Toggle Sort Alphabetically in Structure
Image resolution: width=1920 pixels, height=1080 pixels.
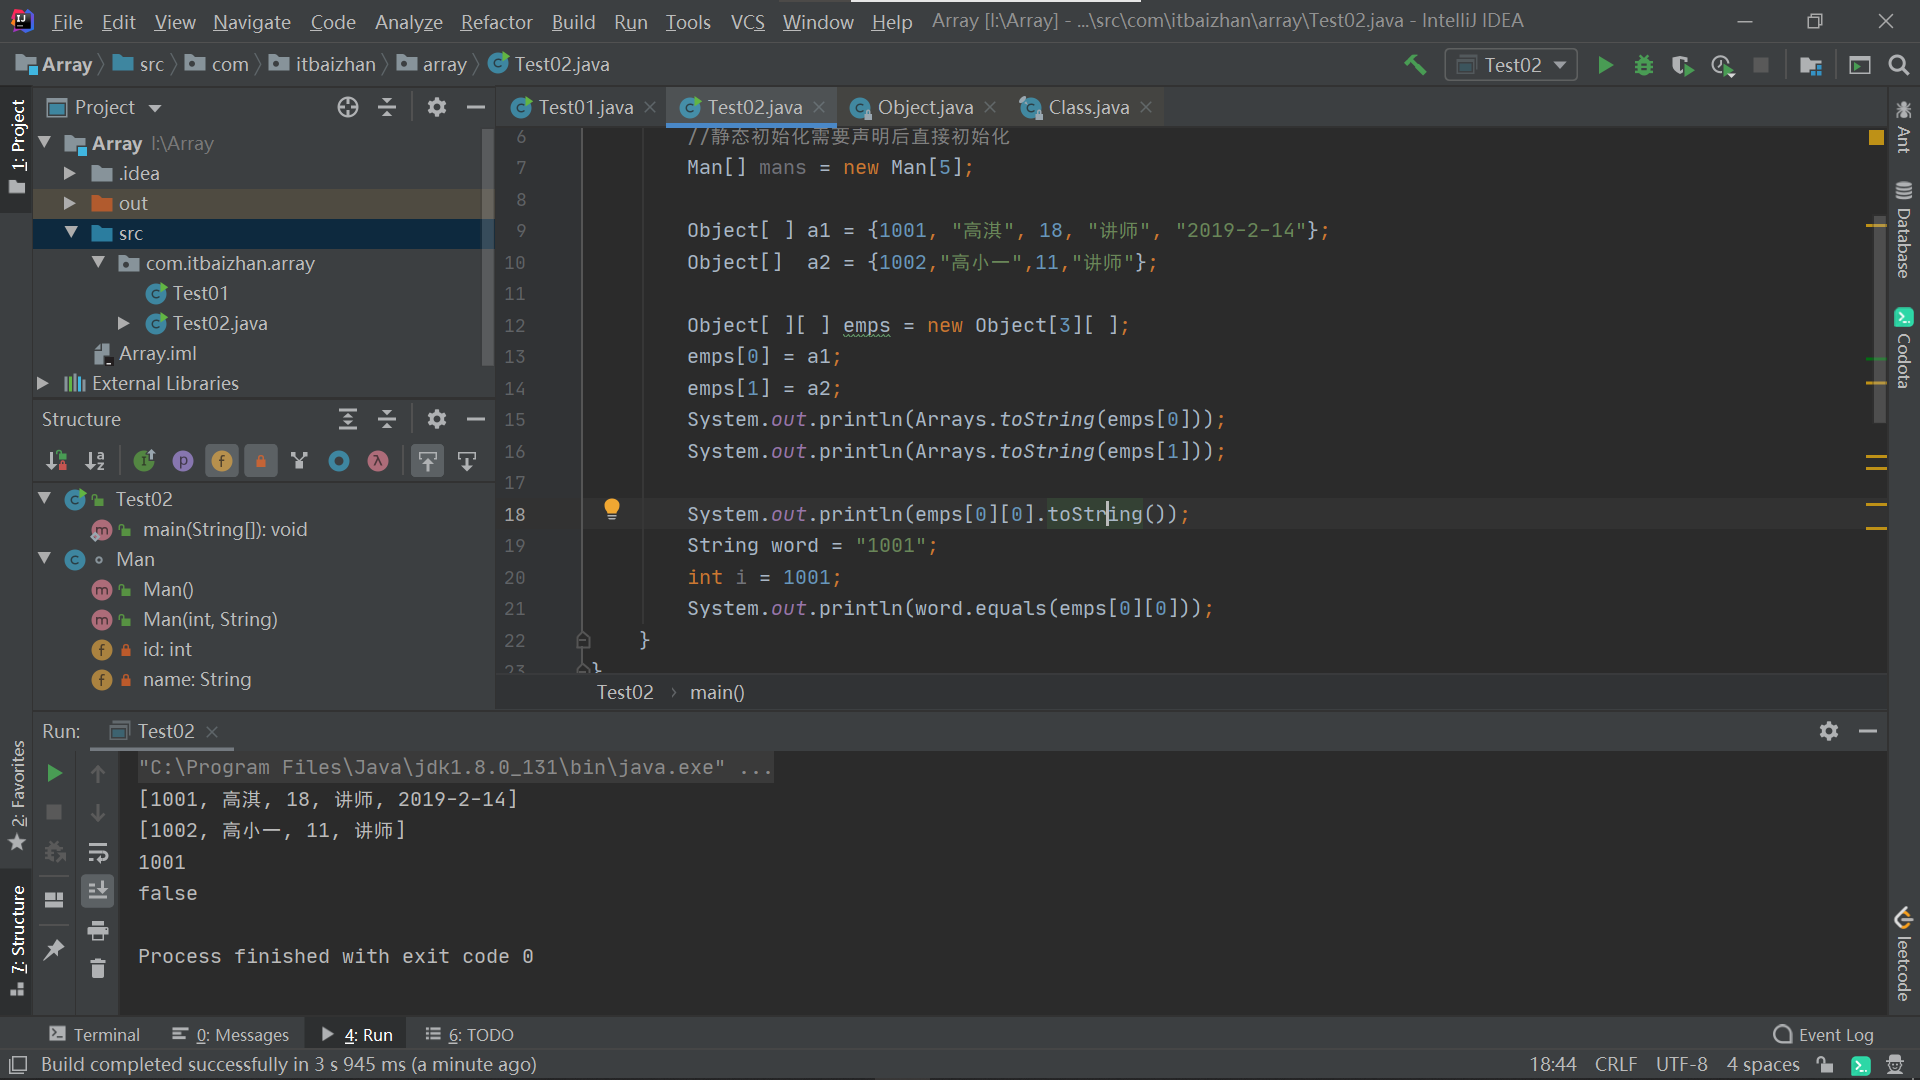point(96,461)
